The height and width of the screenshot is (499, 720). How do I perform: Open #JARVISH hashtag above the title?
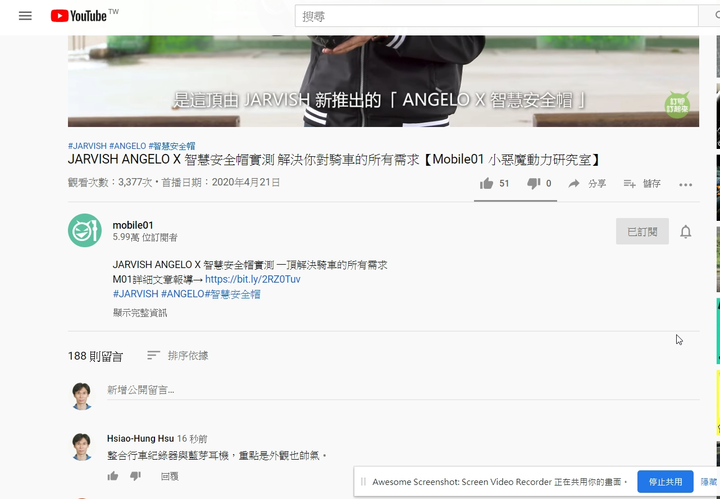click(87, 146)
